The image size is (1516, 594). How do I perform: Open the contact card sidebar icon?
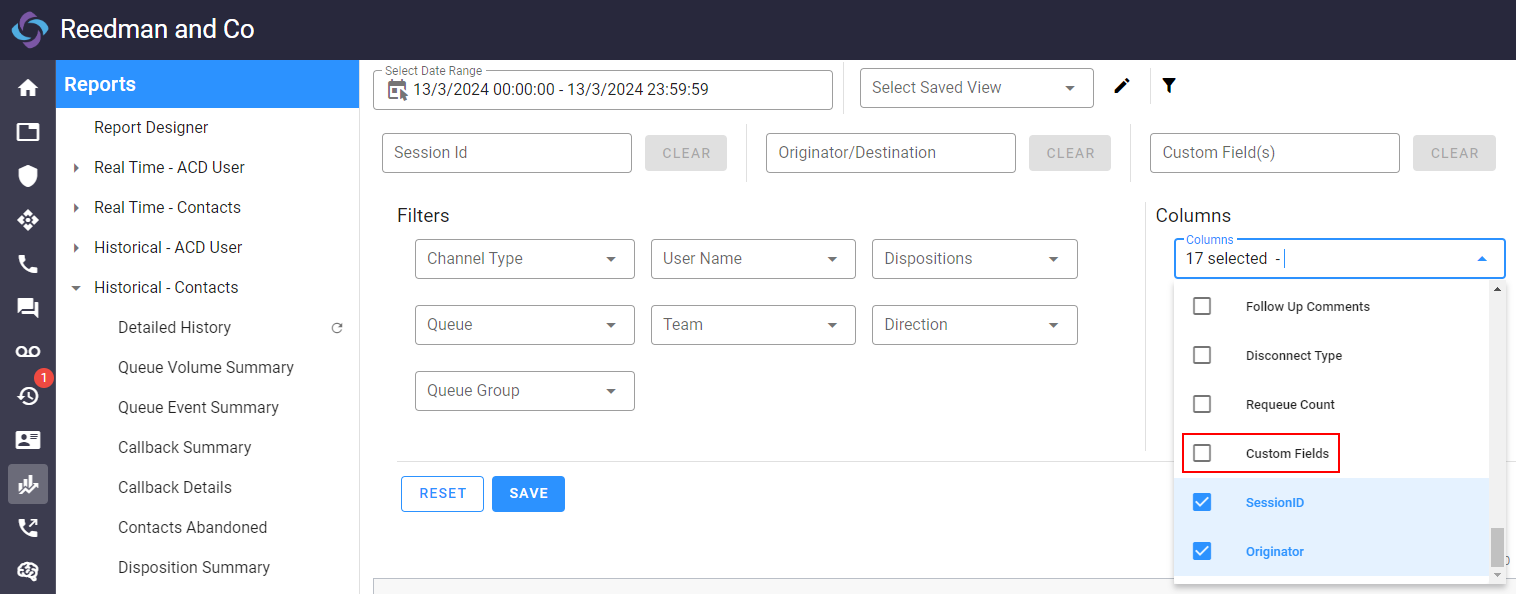(x=28, y=439)
